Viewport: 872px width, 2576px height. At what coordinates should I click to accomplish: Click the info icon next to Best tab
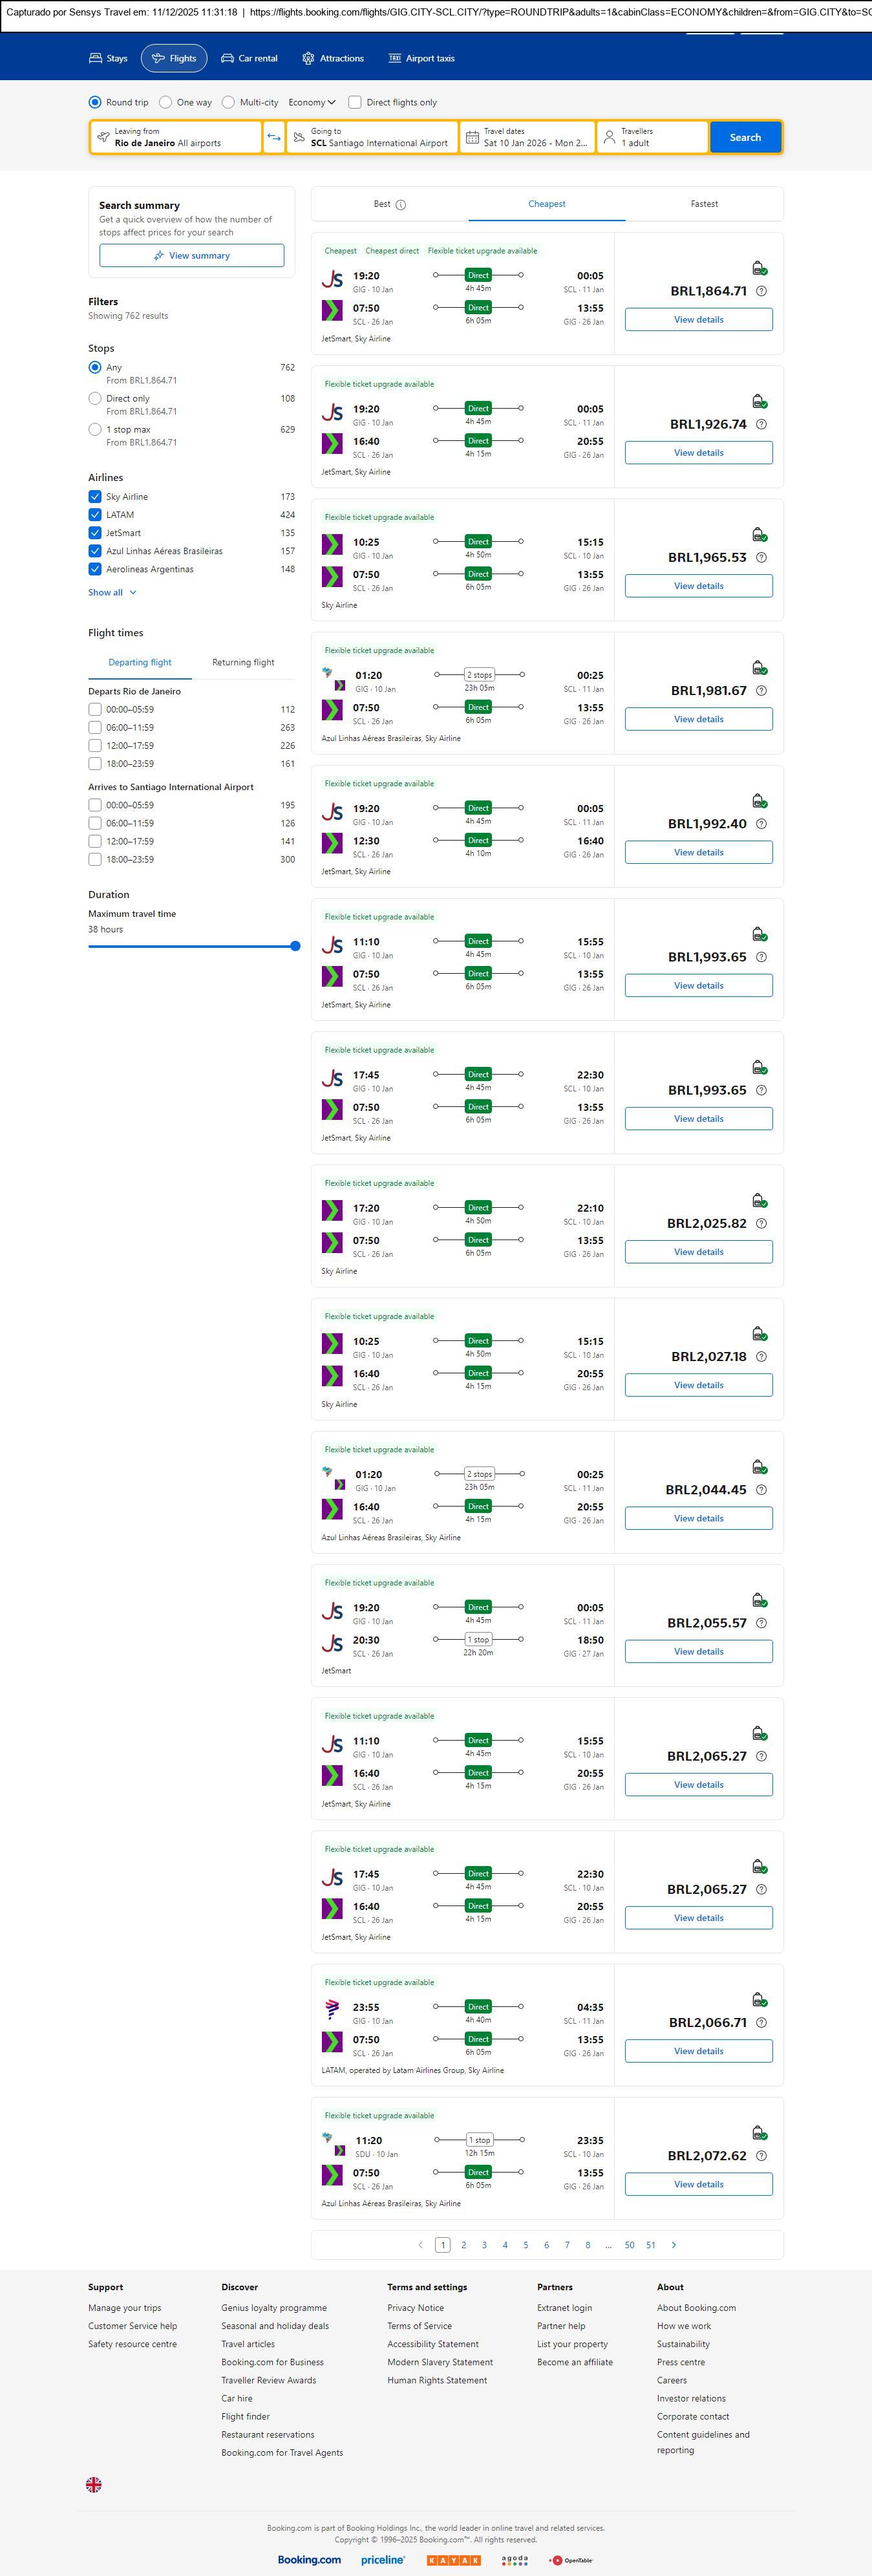click(x=401, y=205)
